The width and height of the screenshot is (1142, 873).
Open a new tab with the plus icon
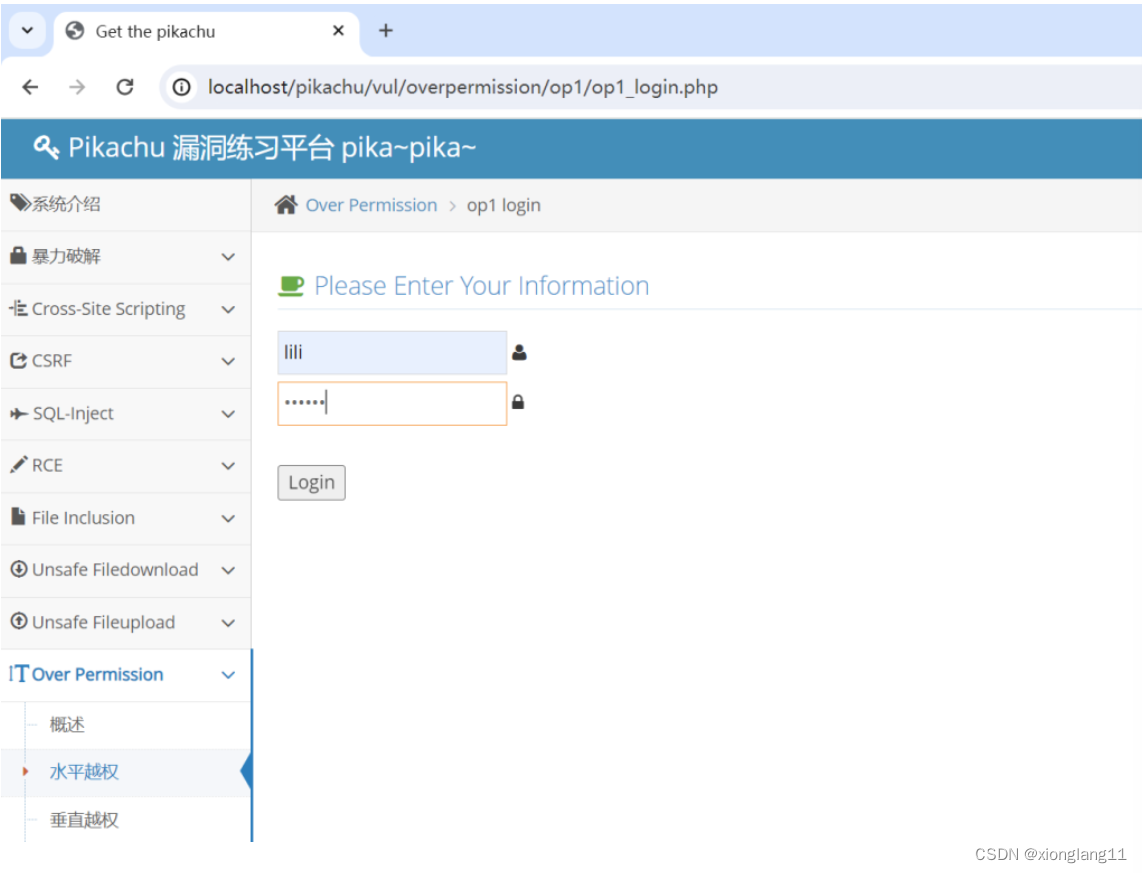[x=386, y=31]
